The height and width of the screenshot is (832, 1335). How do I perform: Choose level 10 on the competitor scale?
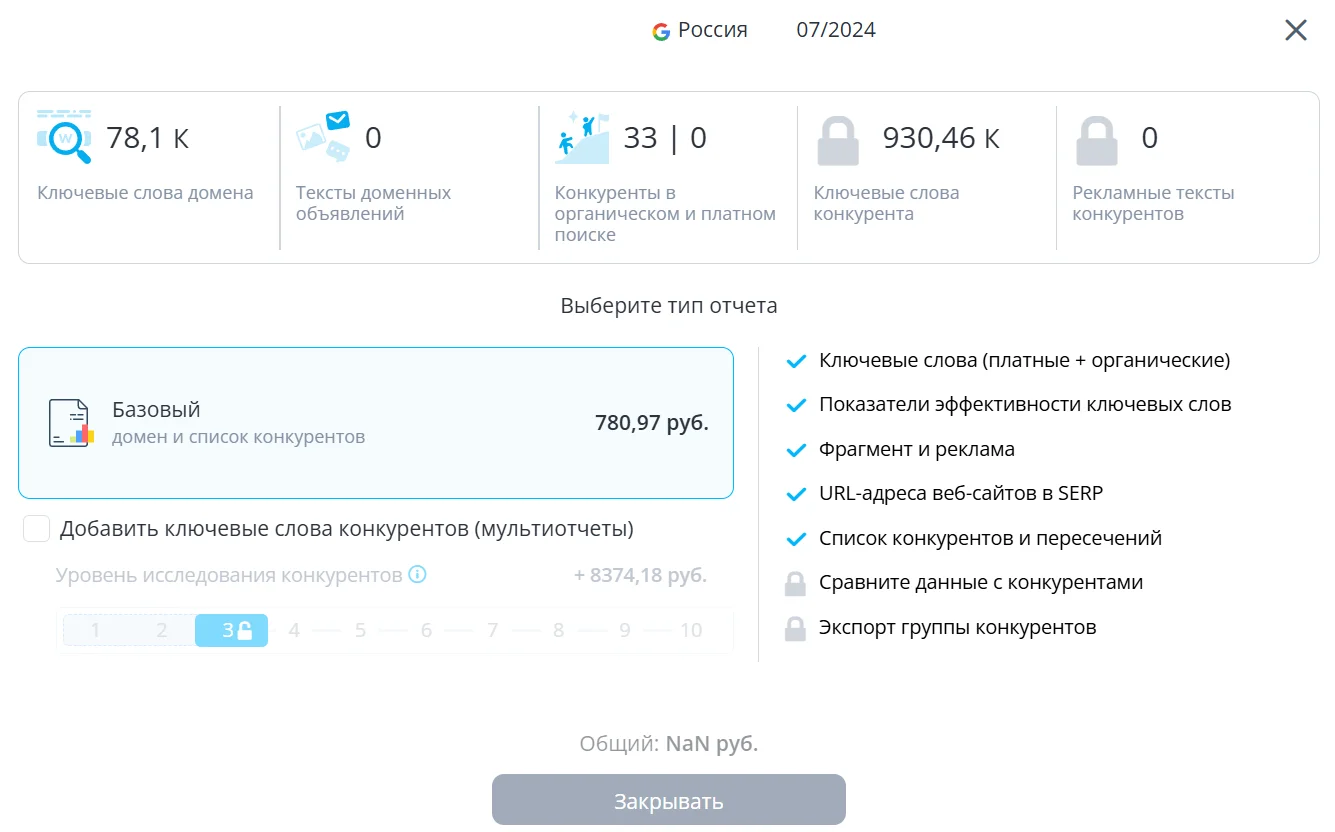(x=691, y=630)
